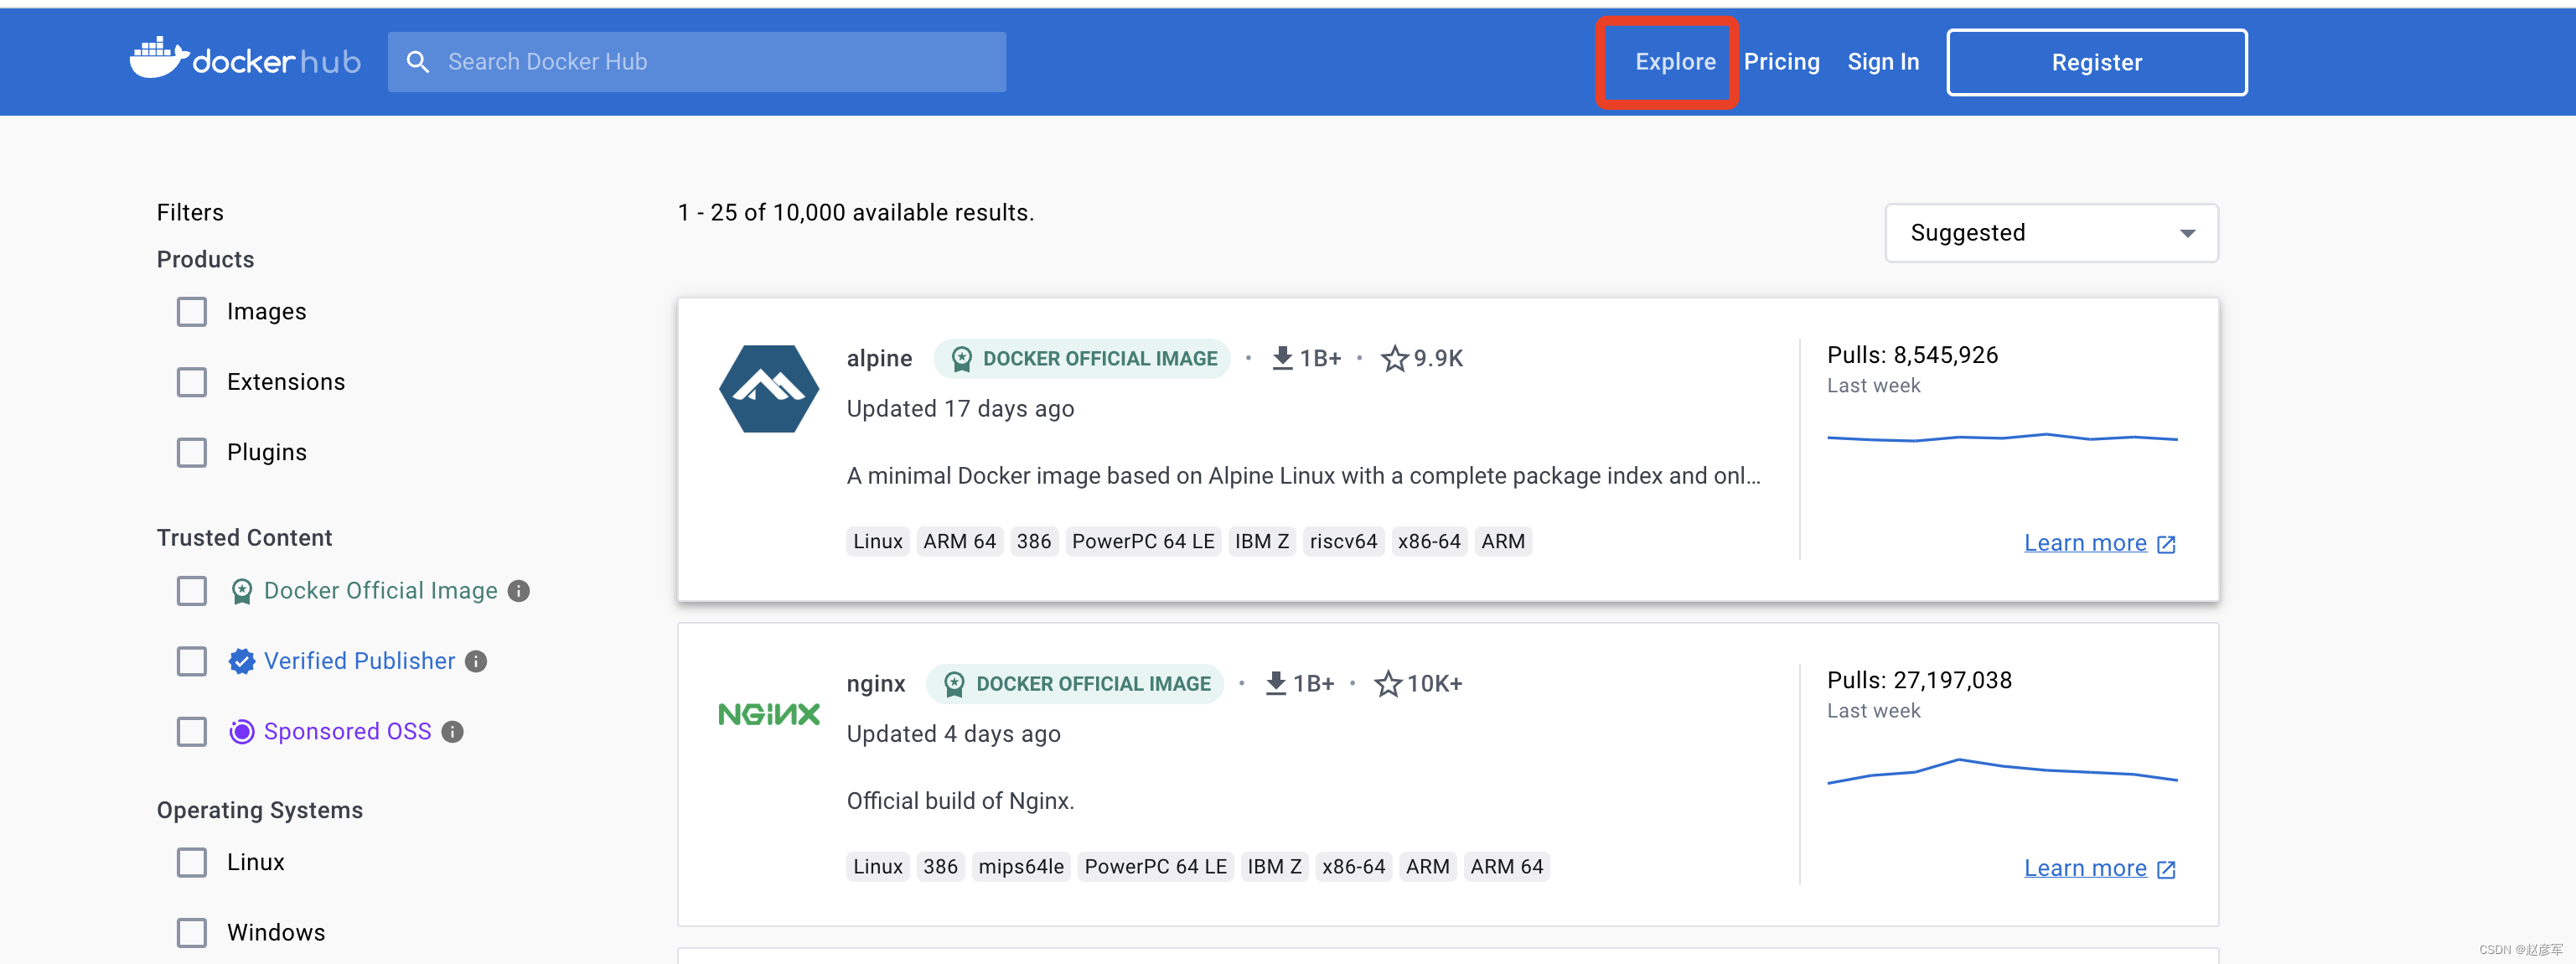
Task: Click the download count icon on NGINX
Action: 1280,683
